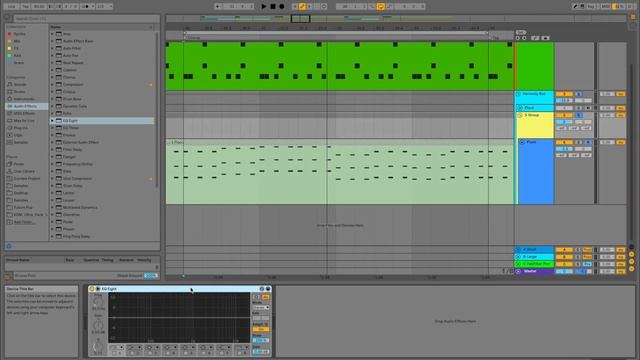Image resolution: width=640 pixels, height=360 pixels.
Task: Toggle the EQ Eight device activator
Action: click(92, 289)
